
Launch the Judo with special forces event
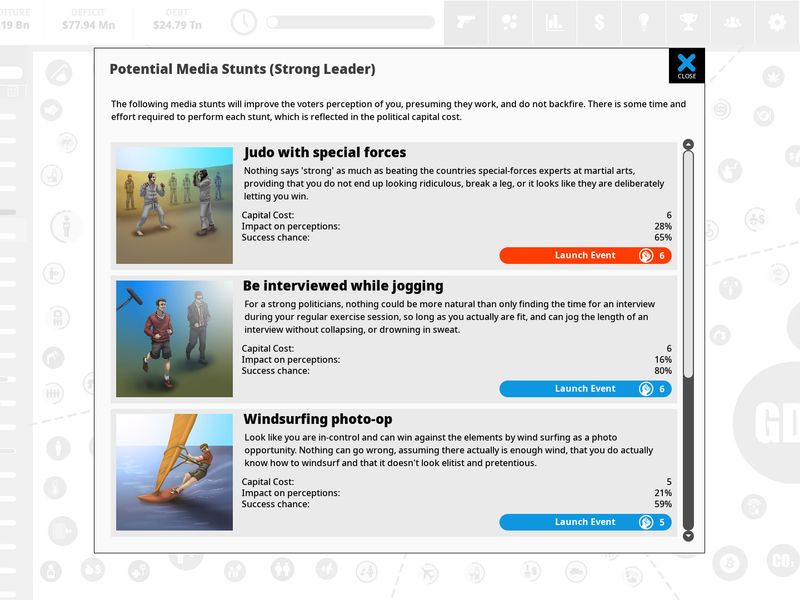click(x=585, y=256)
